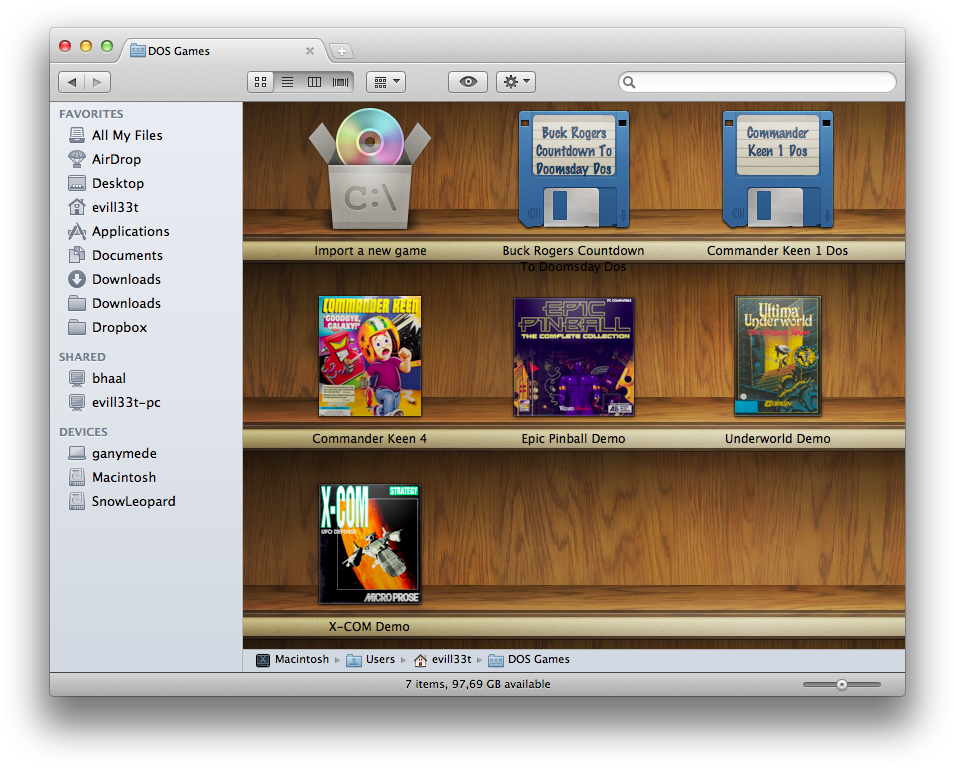Click the Quick Look eye button
Viewport: 954px width, 767px height.
click(468, 82)
